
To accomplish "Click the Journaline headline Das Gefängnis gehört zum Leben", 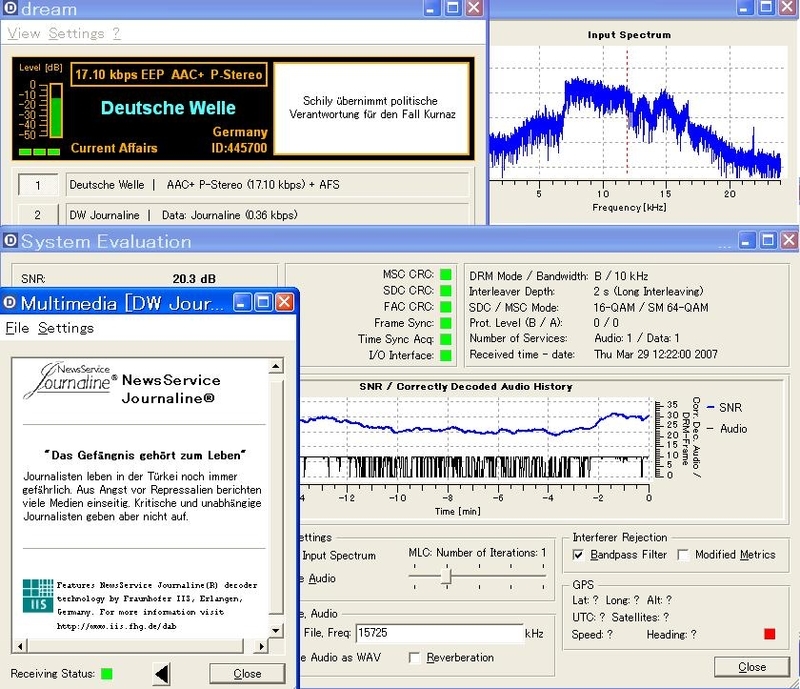I will pyautogui.click(x=145, y=455).
